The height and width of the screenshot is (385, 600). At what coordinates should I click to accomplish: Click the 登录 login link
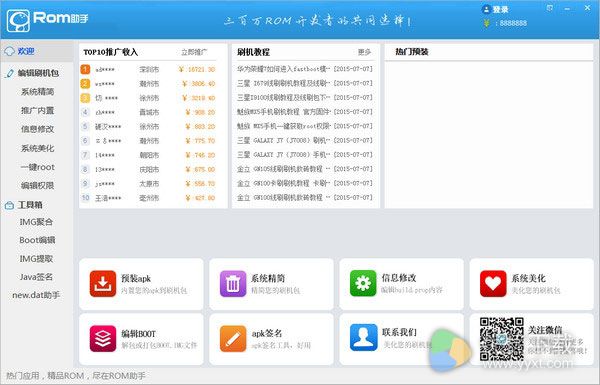pyautogui.click(x=500, y=10)
